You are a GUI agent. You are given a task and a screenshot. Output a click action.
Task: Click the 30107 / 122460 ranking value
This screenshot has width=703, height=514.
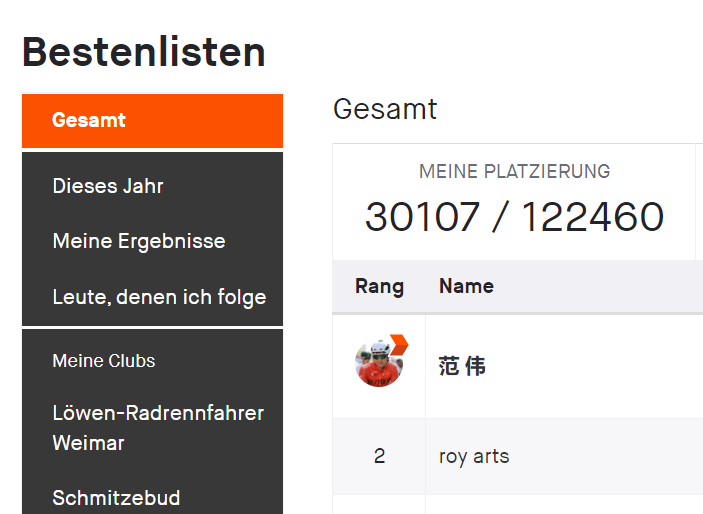(514, 217)
